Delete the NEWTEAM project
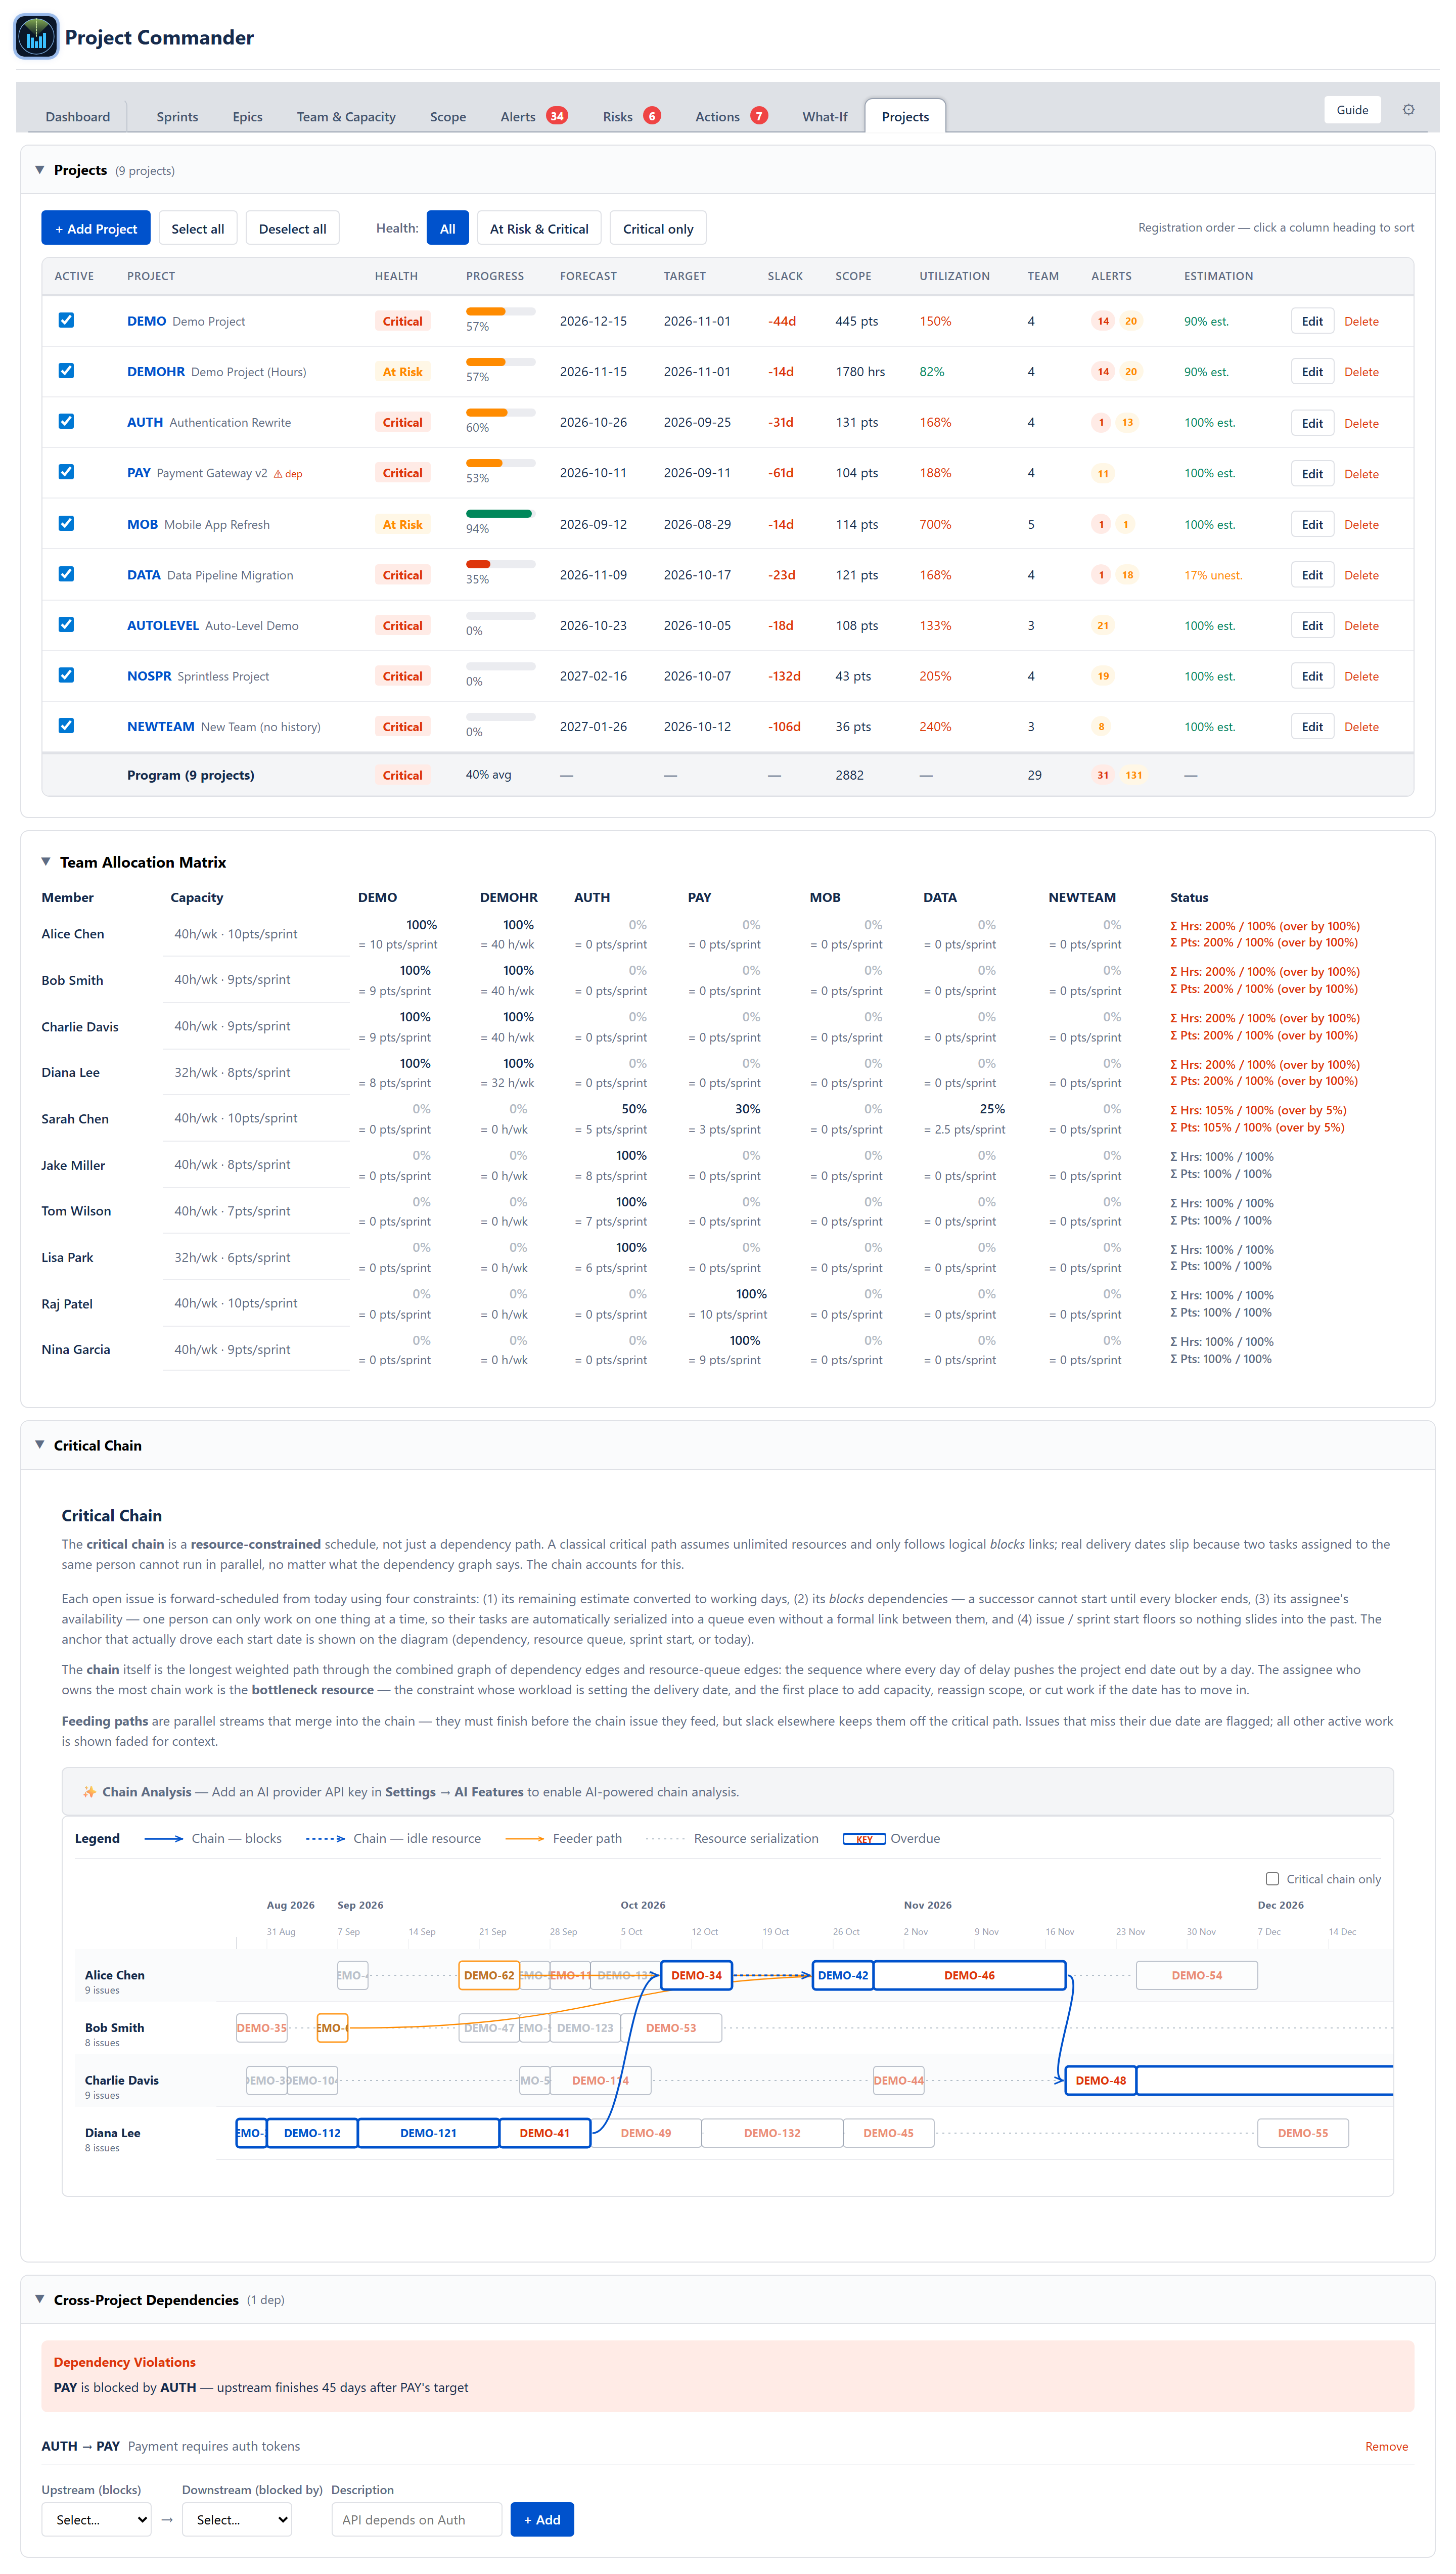 click(1361, 727)
